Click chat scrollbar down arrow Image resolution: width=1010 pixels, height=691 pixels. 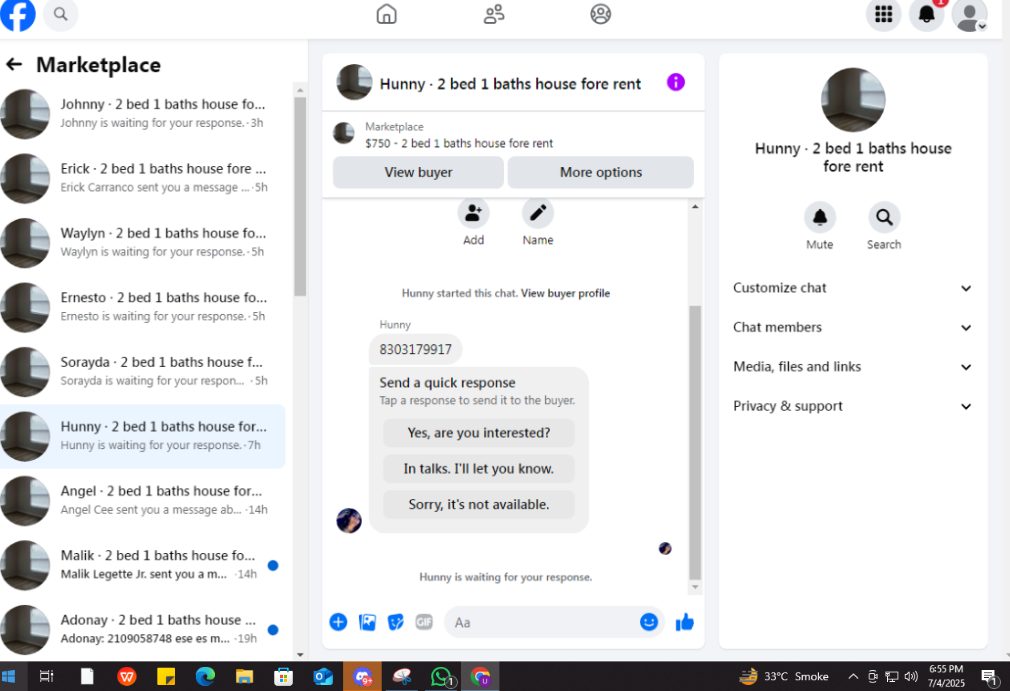coord(695,587)
